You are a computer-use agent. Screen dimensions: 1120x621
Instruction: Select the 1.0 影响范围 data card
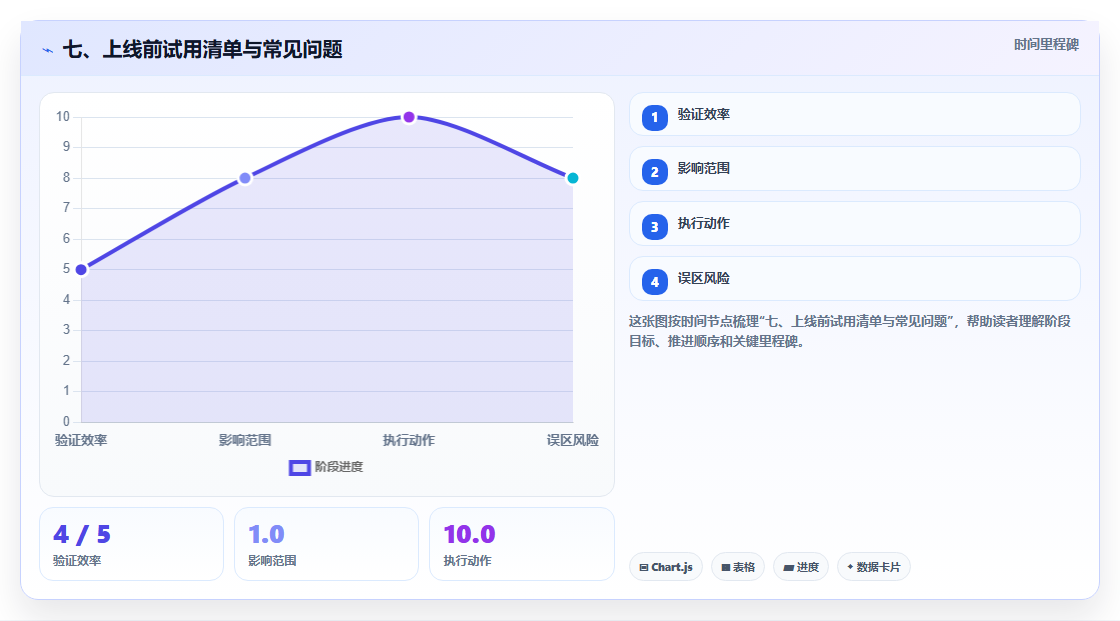click(326, 544)
